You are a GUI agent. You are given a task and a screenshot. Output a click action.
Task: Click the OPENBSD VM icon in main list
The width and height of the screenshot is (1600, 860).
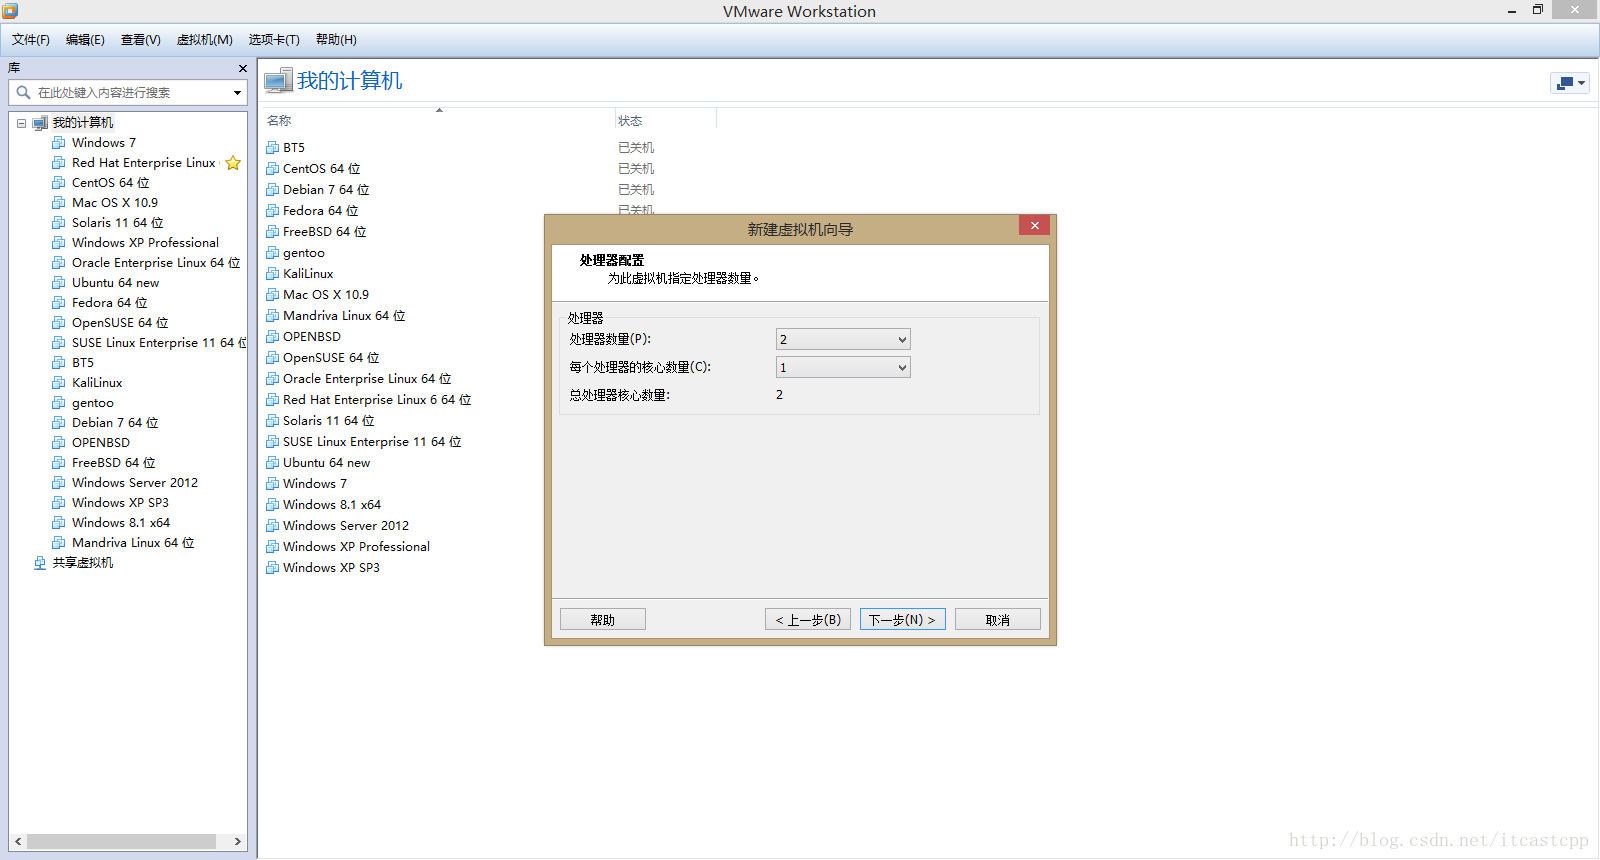click(x=272, y=336)
